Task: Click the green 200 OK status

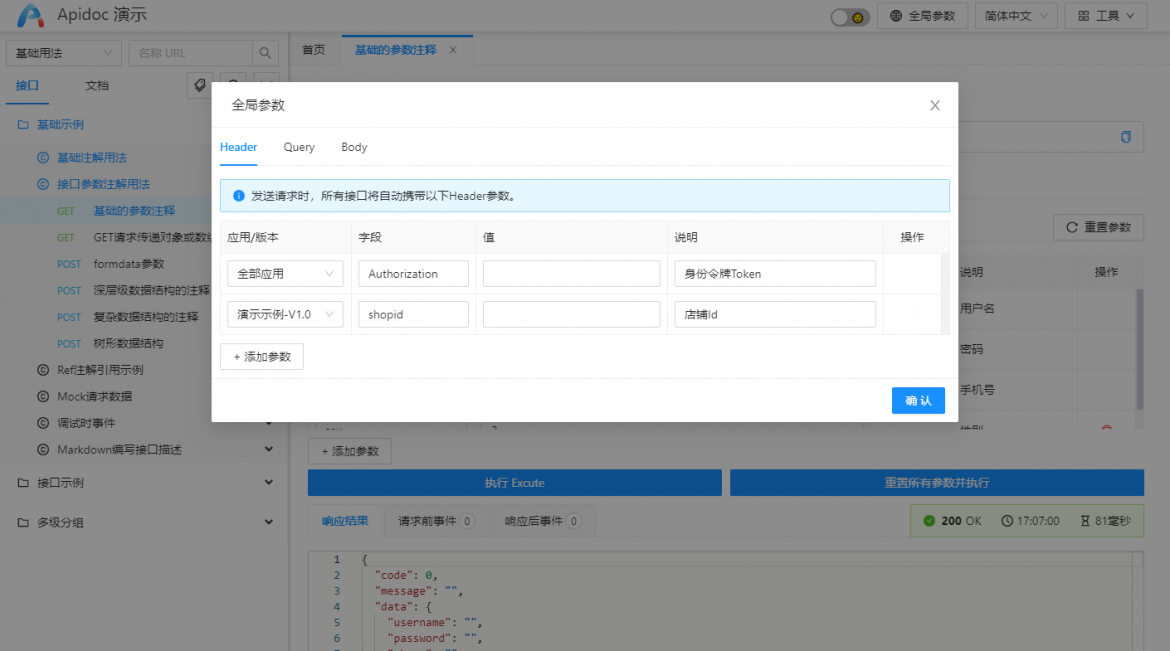Action: click(x=952, y=521)
